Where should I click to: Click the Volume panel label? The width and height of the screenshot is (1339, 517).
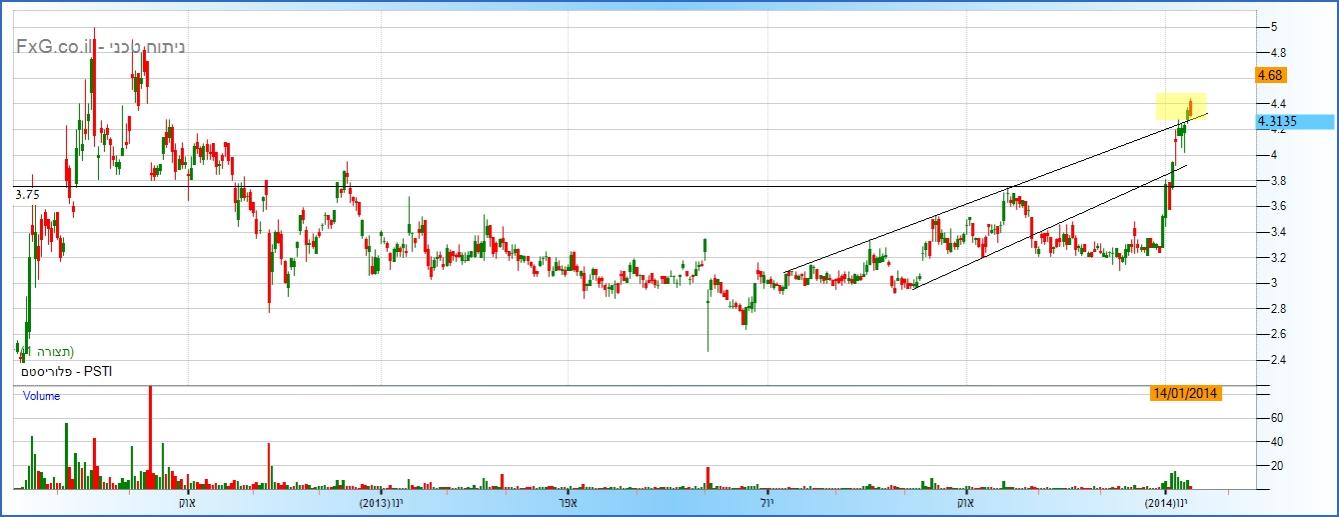tap(42, 396)
